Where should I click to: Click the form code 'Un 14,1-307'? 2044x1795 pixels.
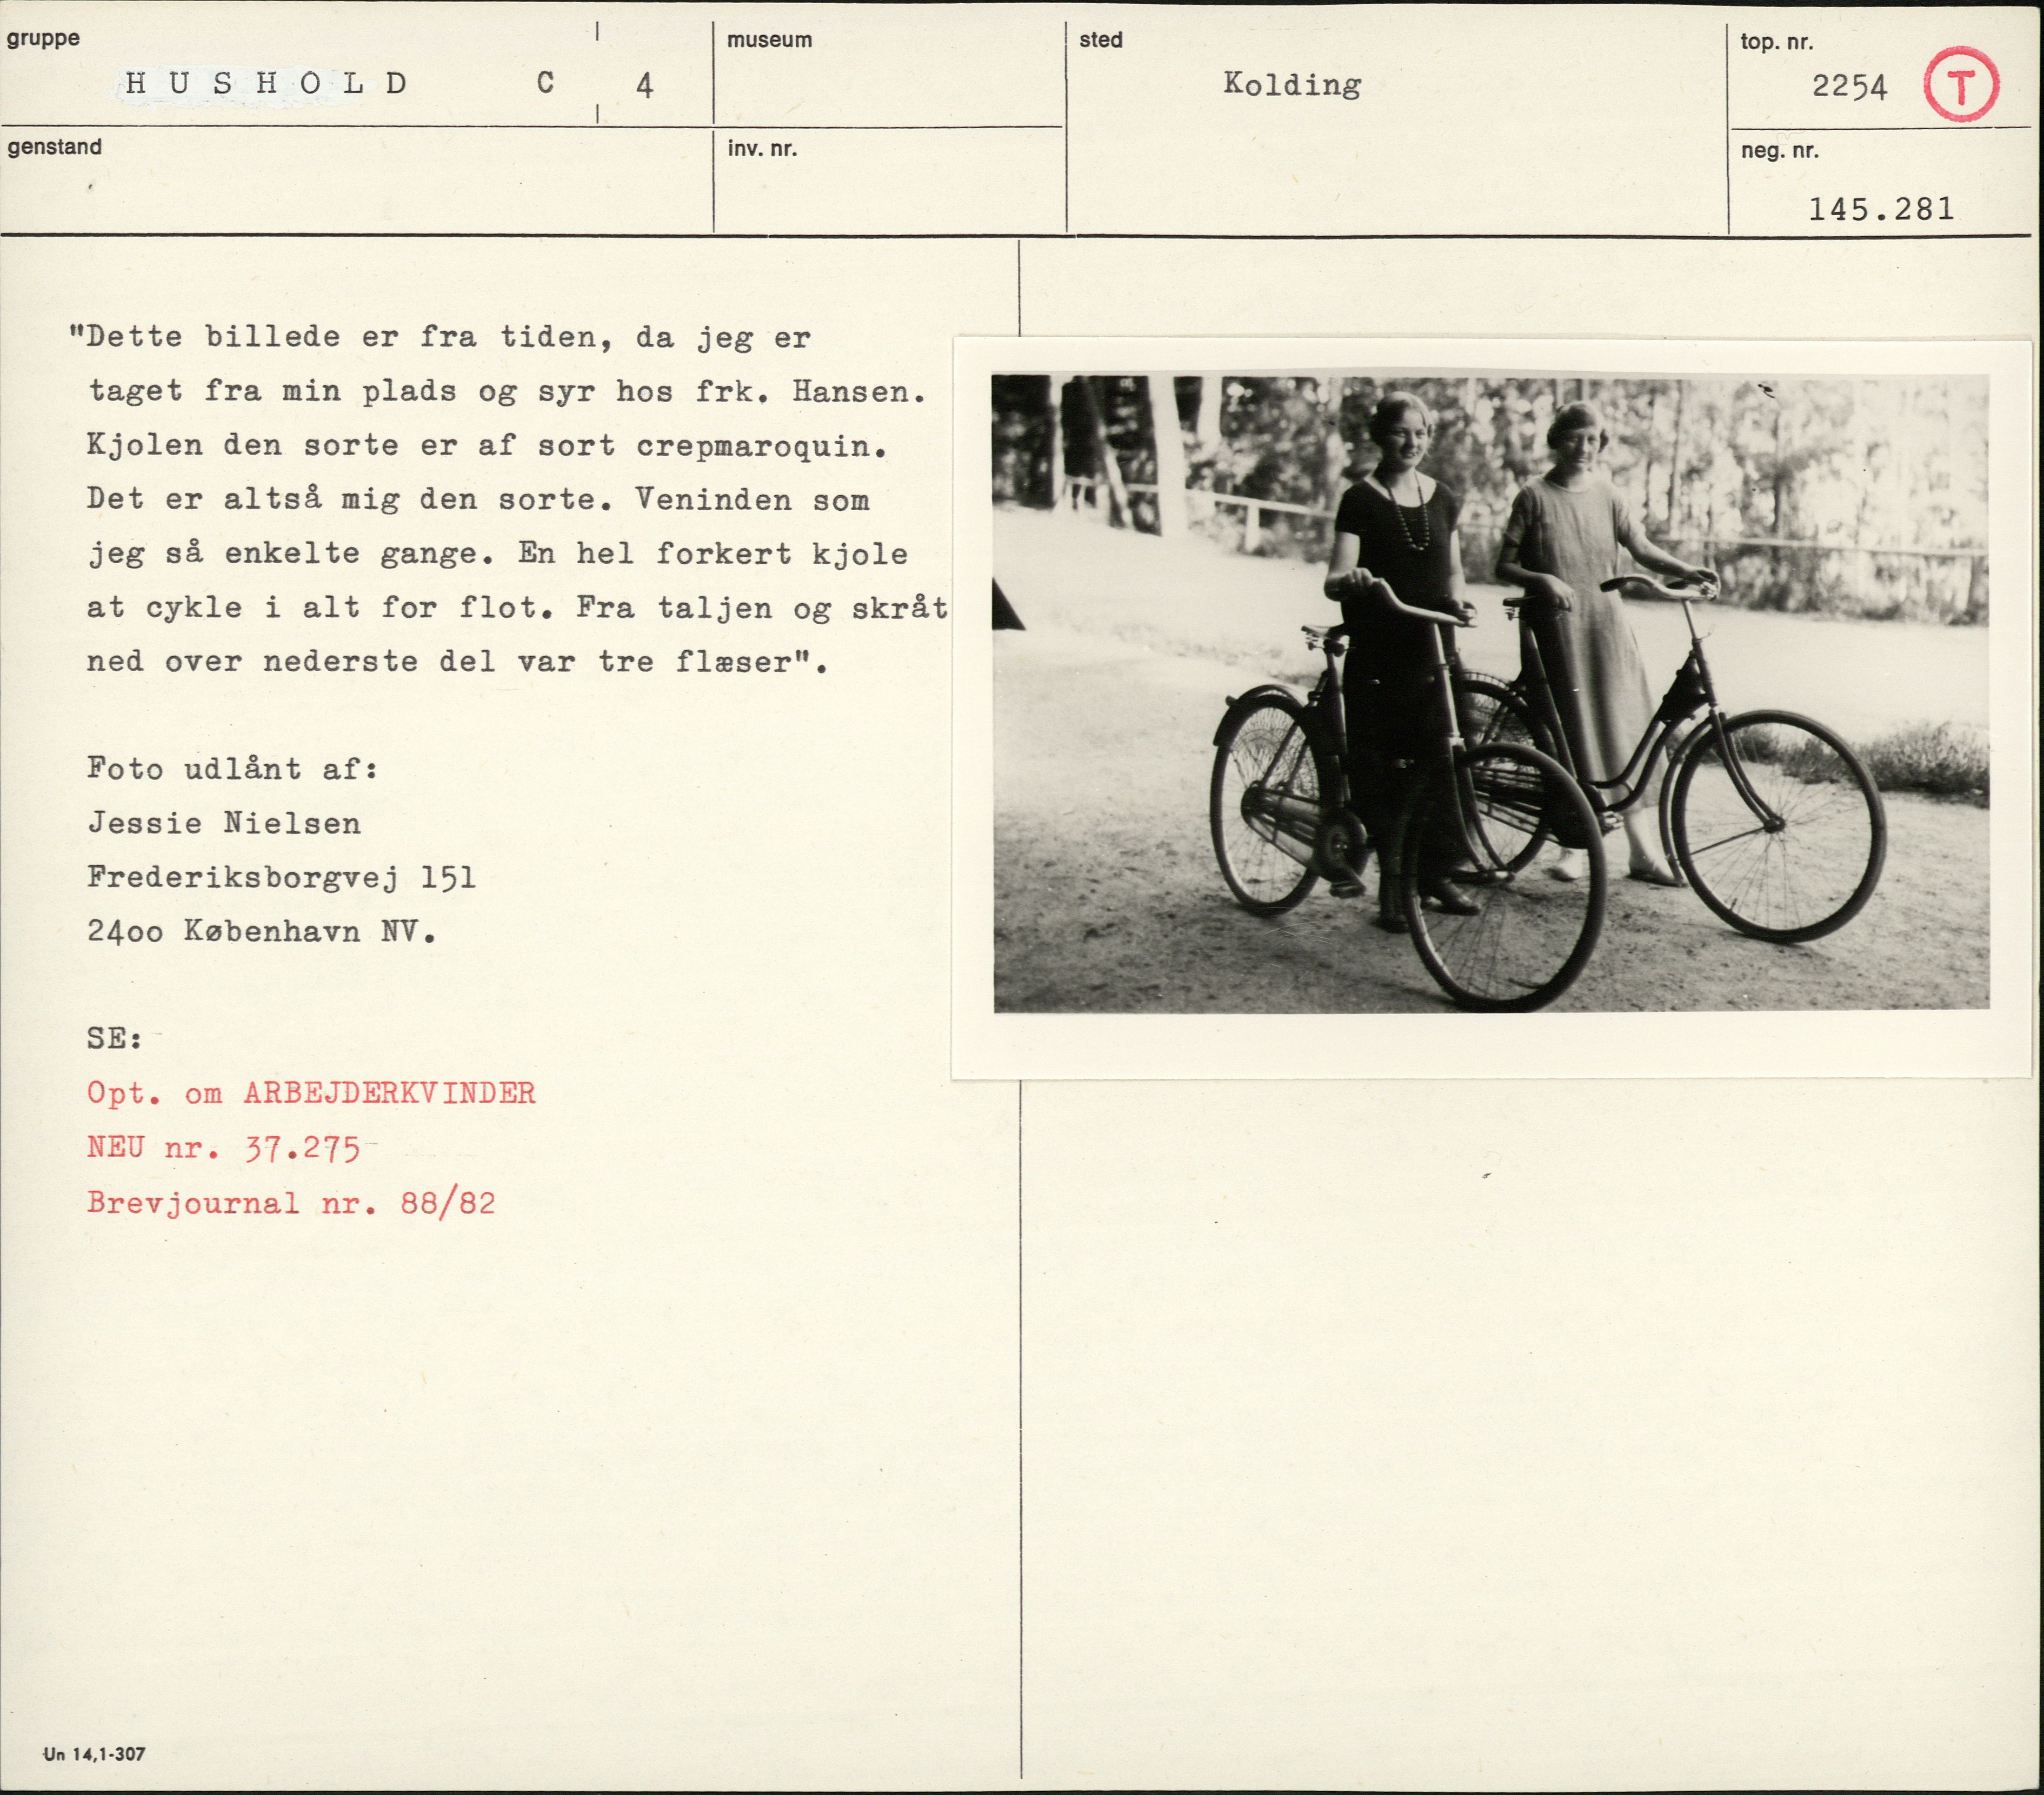(94, 1754)
